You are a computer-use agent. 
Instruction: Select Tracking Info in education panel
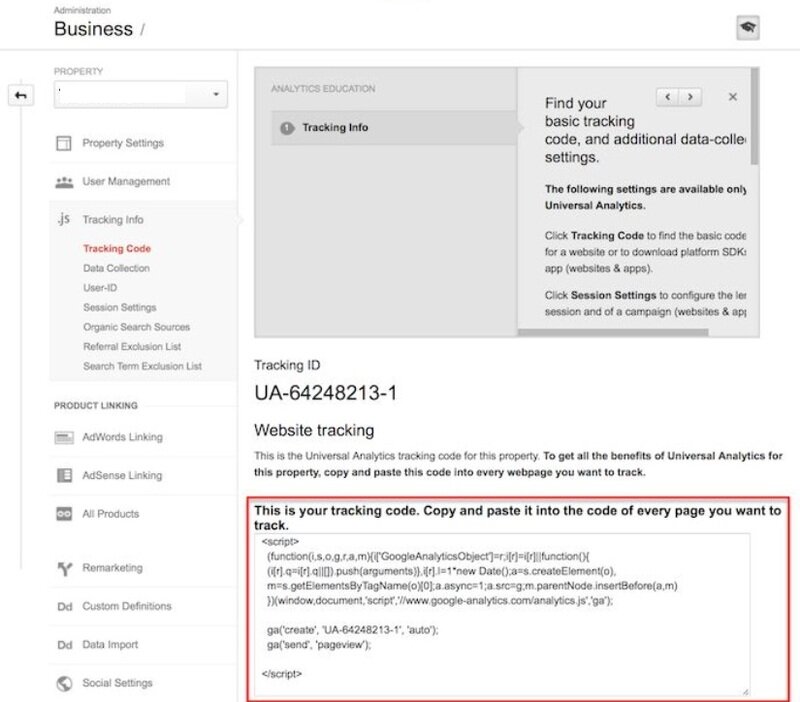pyautogui.click(x=393, y=128)
